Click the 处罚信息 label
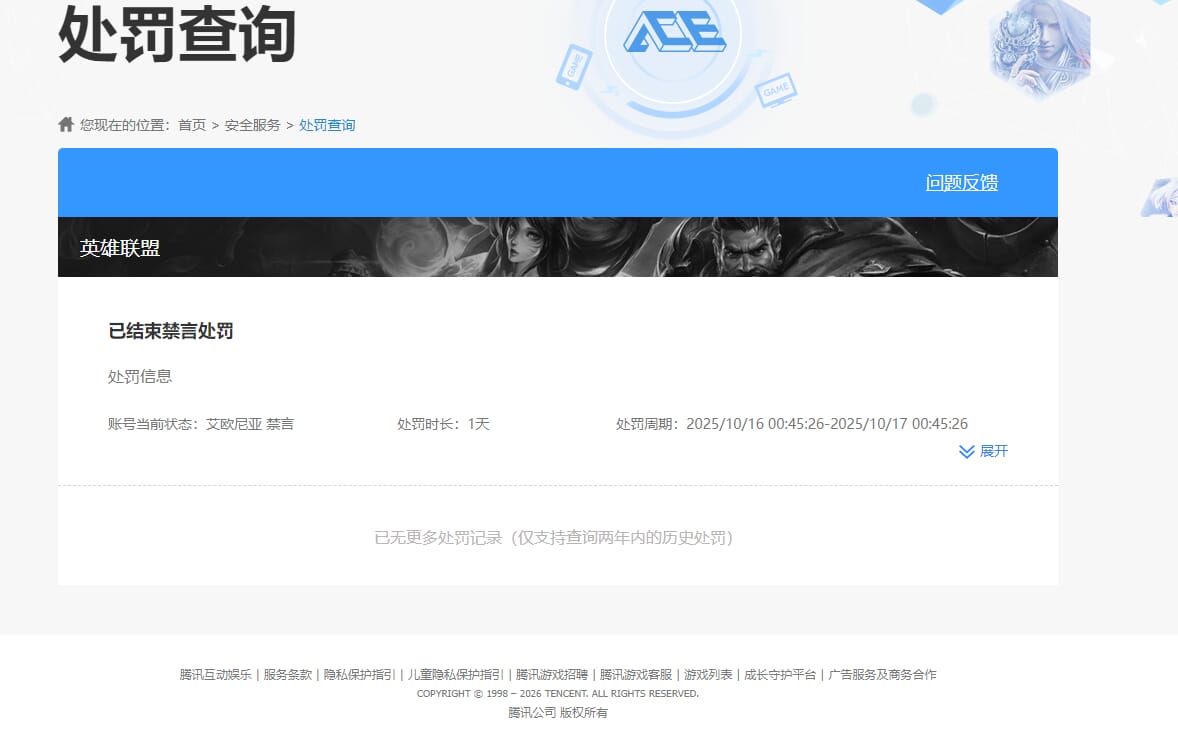 140,377
